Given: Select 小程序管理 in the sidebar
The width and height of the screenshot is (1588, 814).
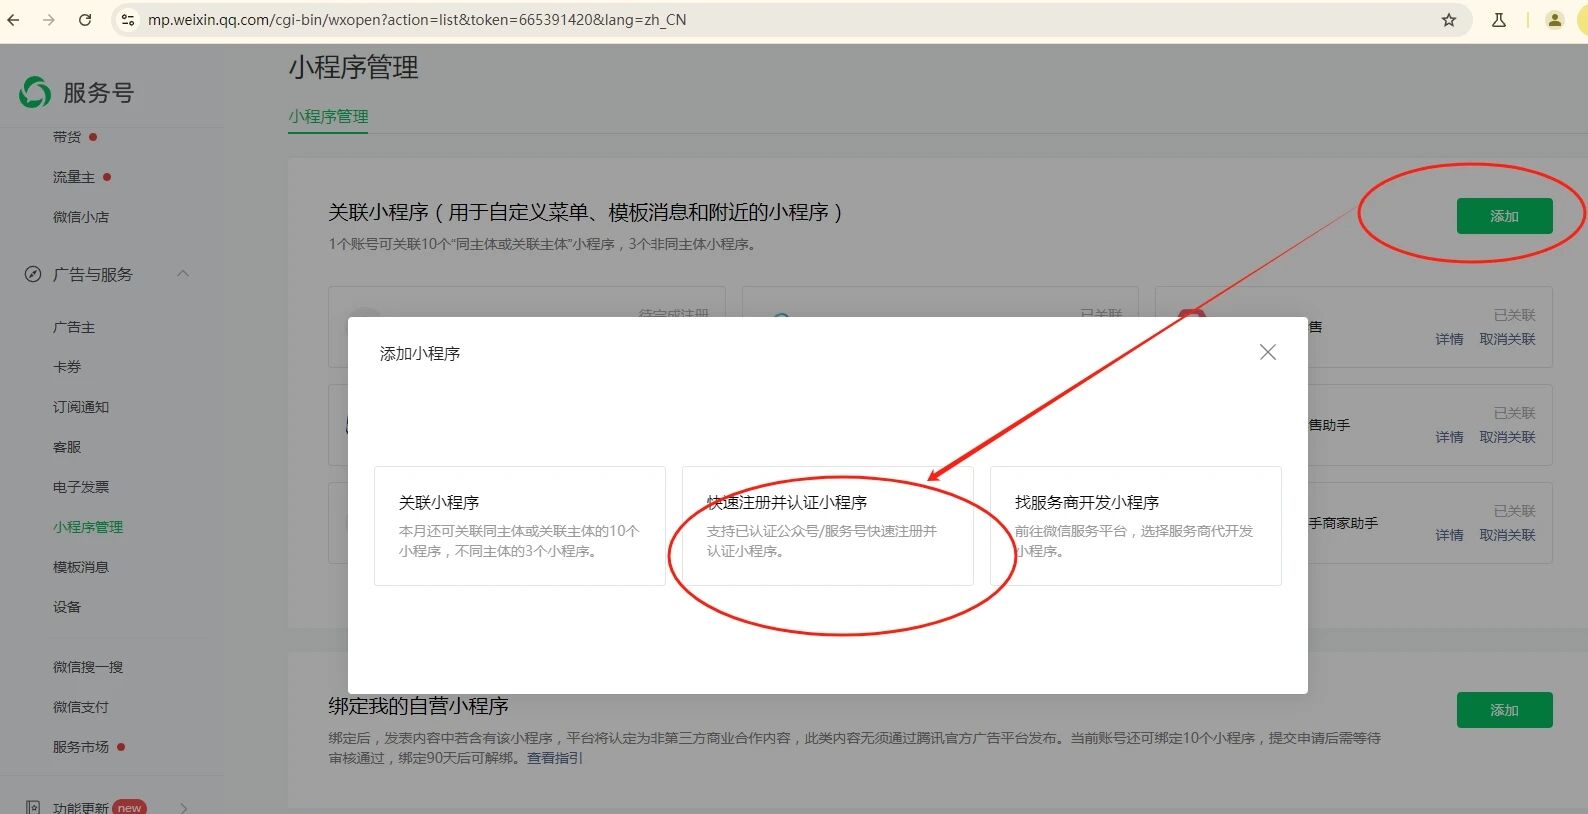Looking at the screenshot, I should click(88, 527).
